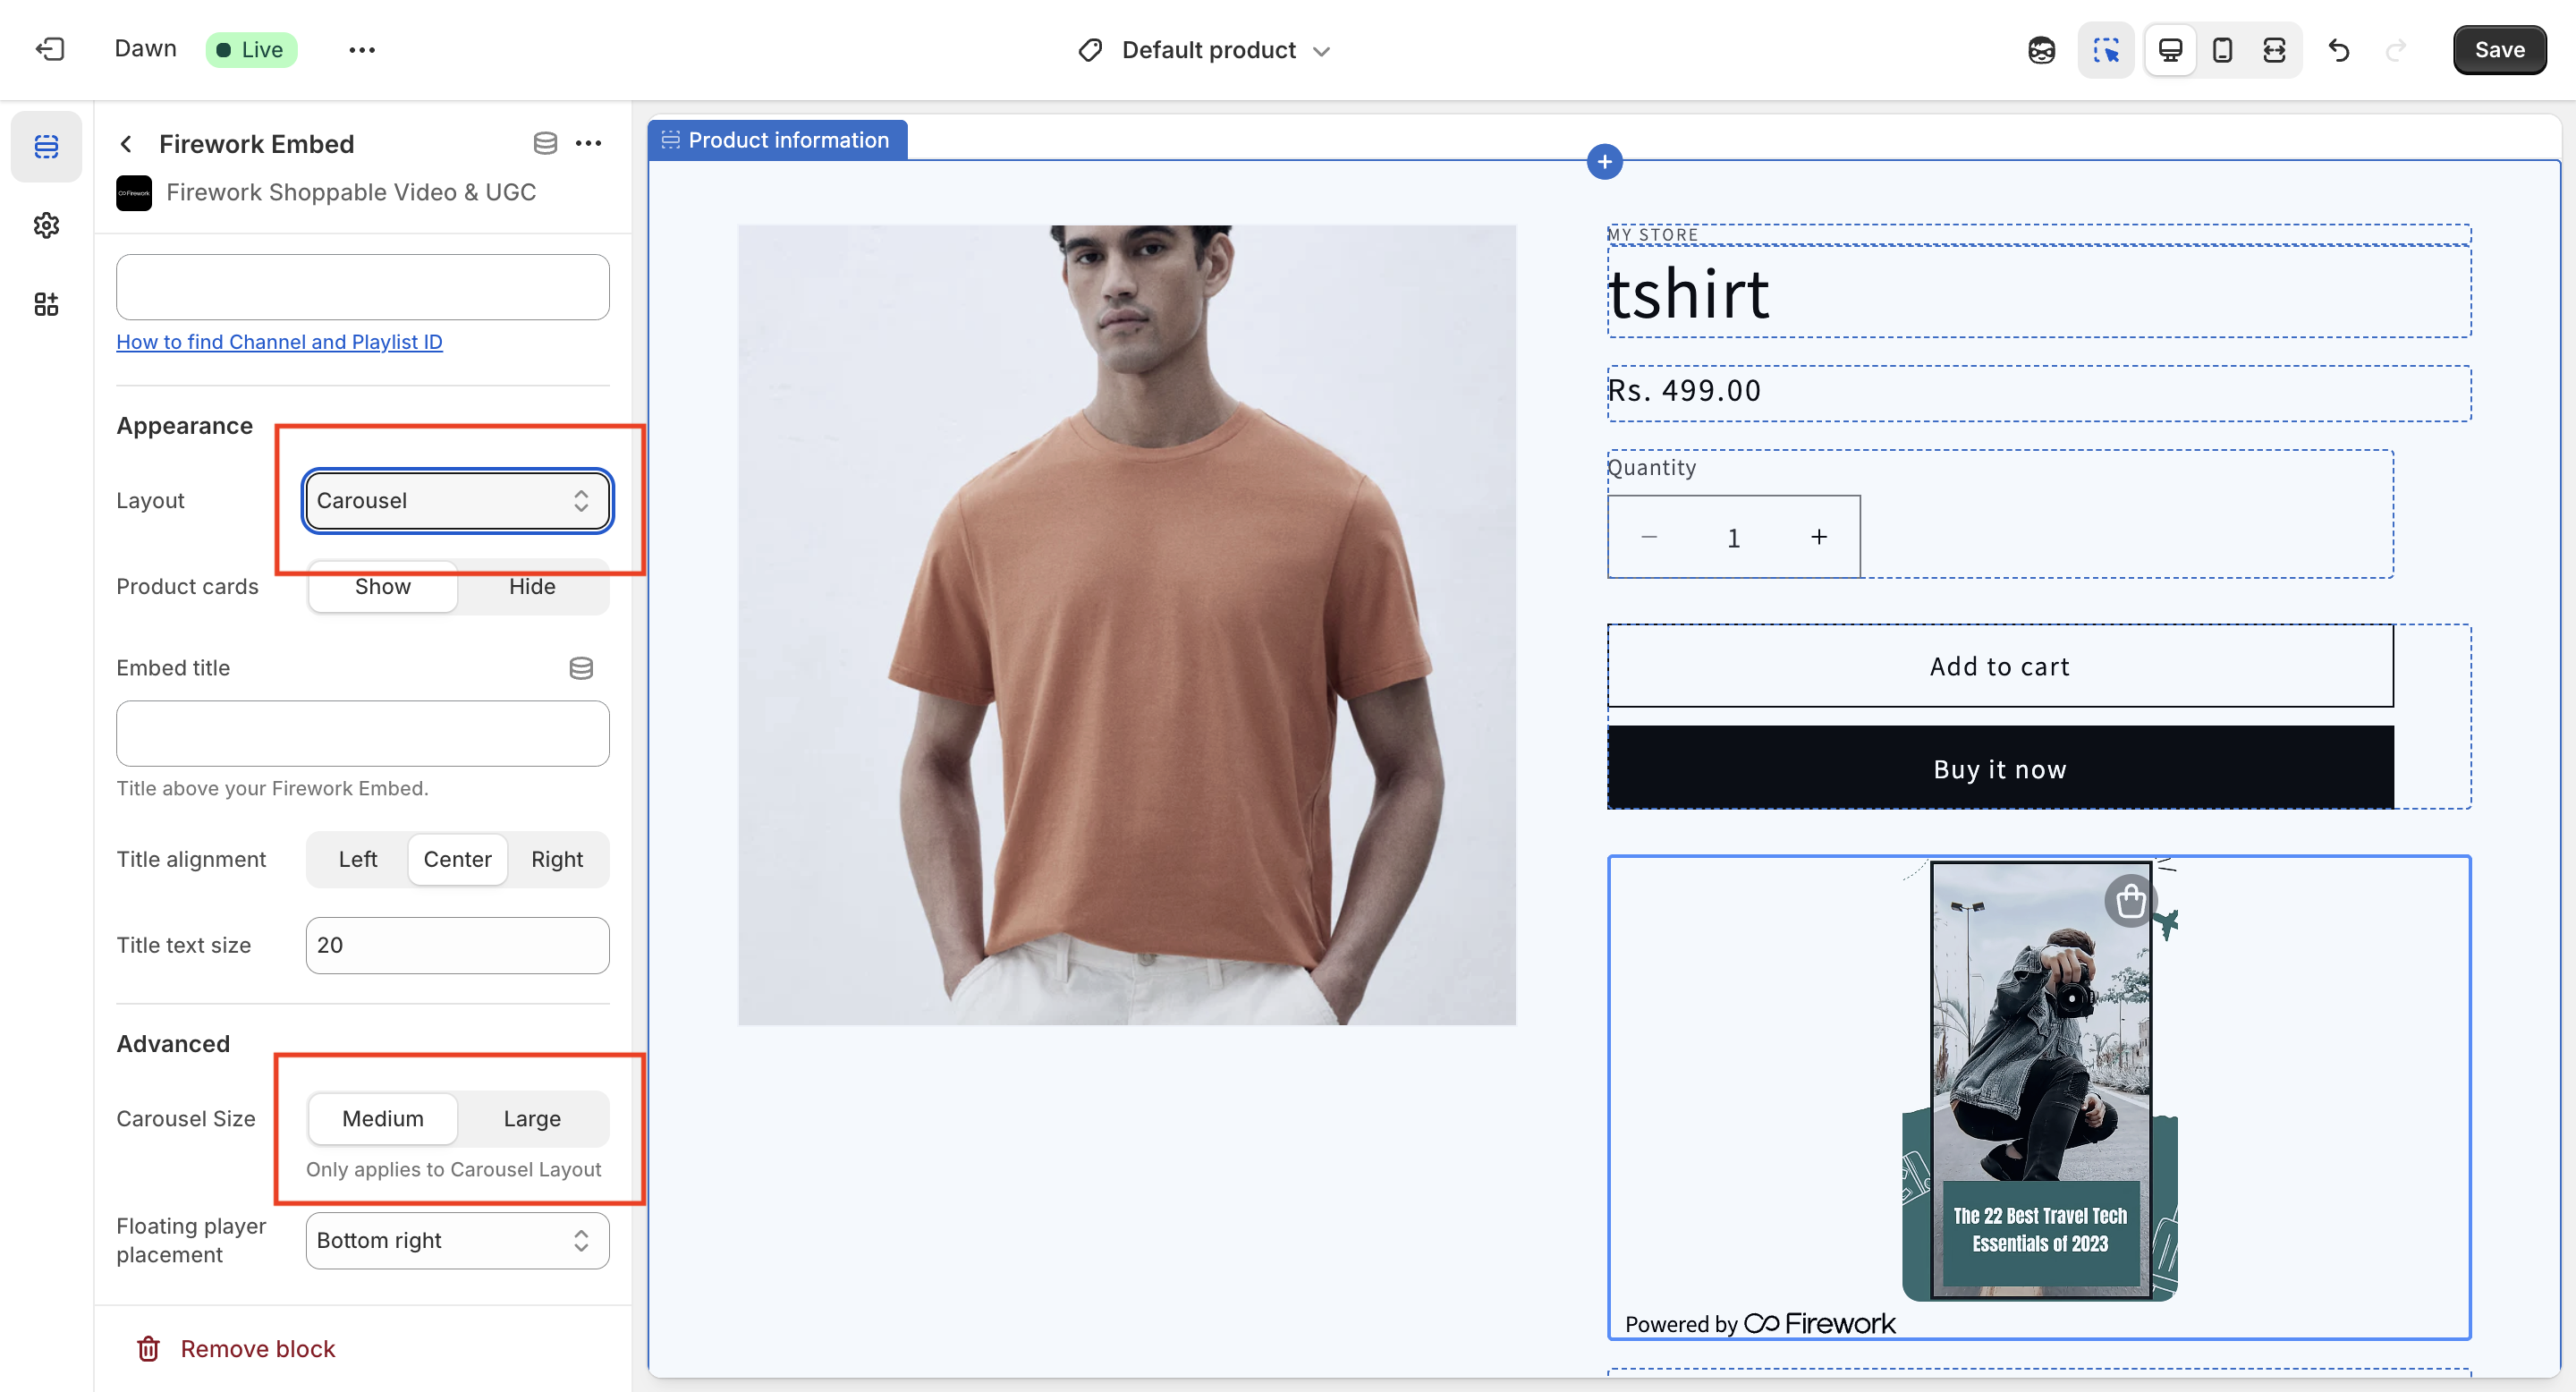
Task: Open the Layout Carousel dropdown
Action: 457,500
